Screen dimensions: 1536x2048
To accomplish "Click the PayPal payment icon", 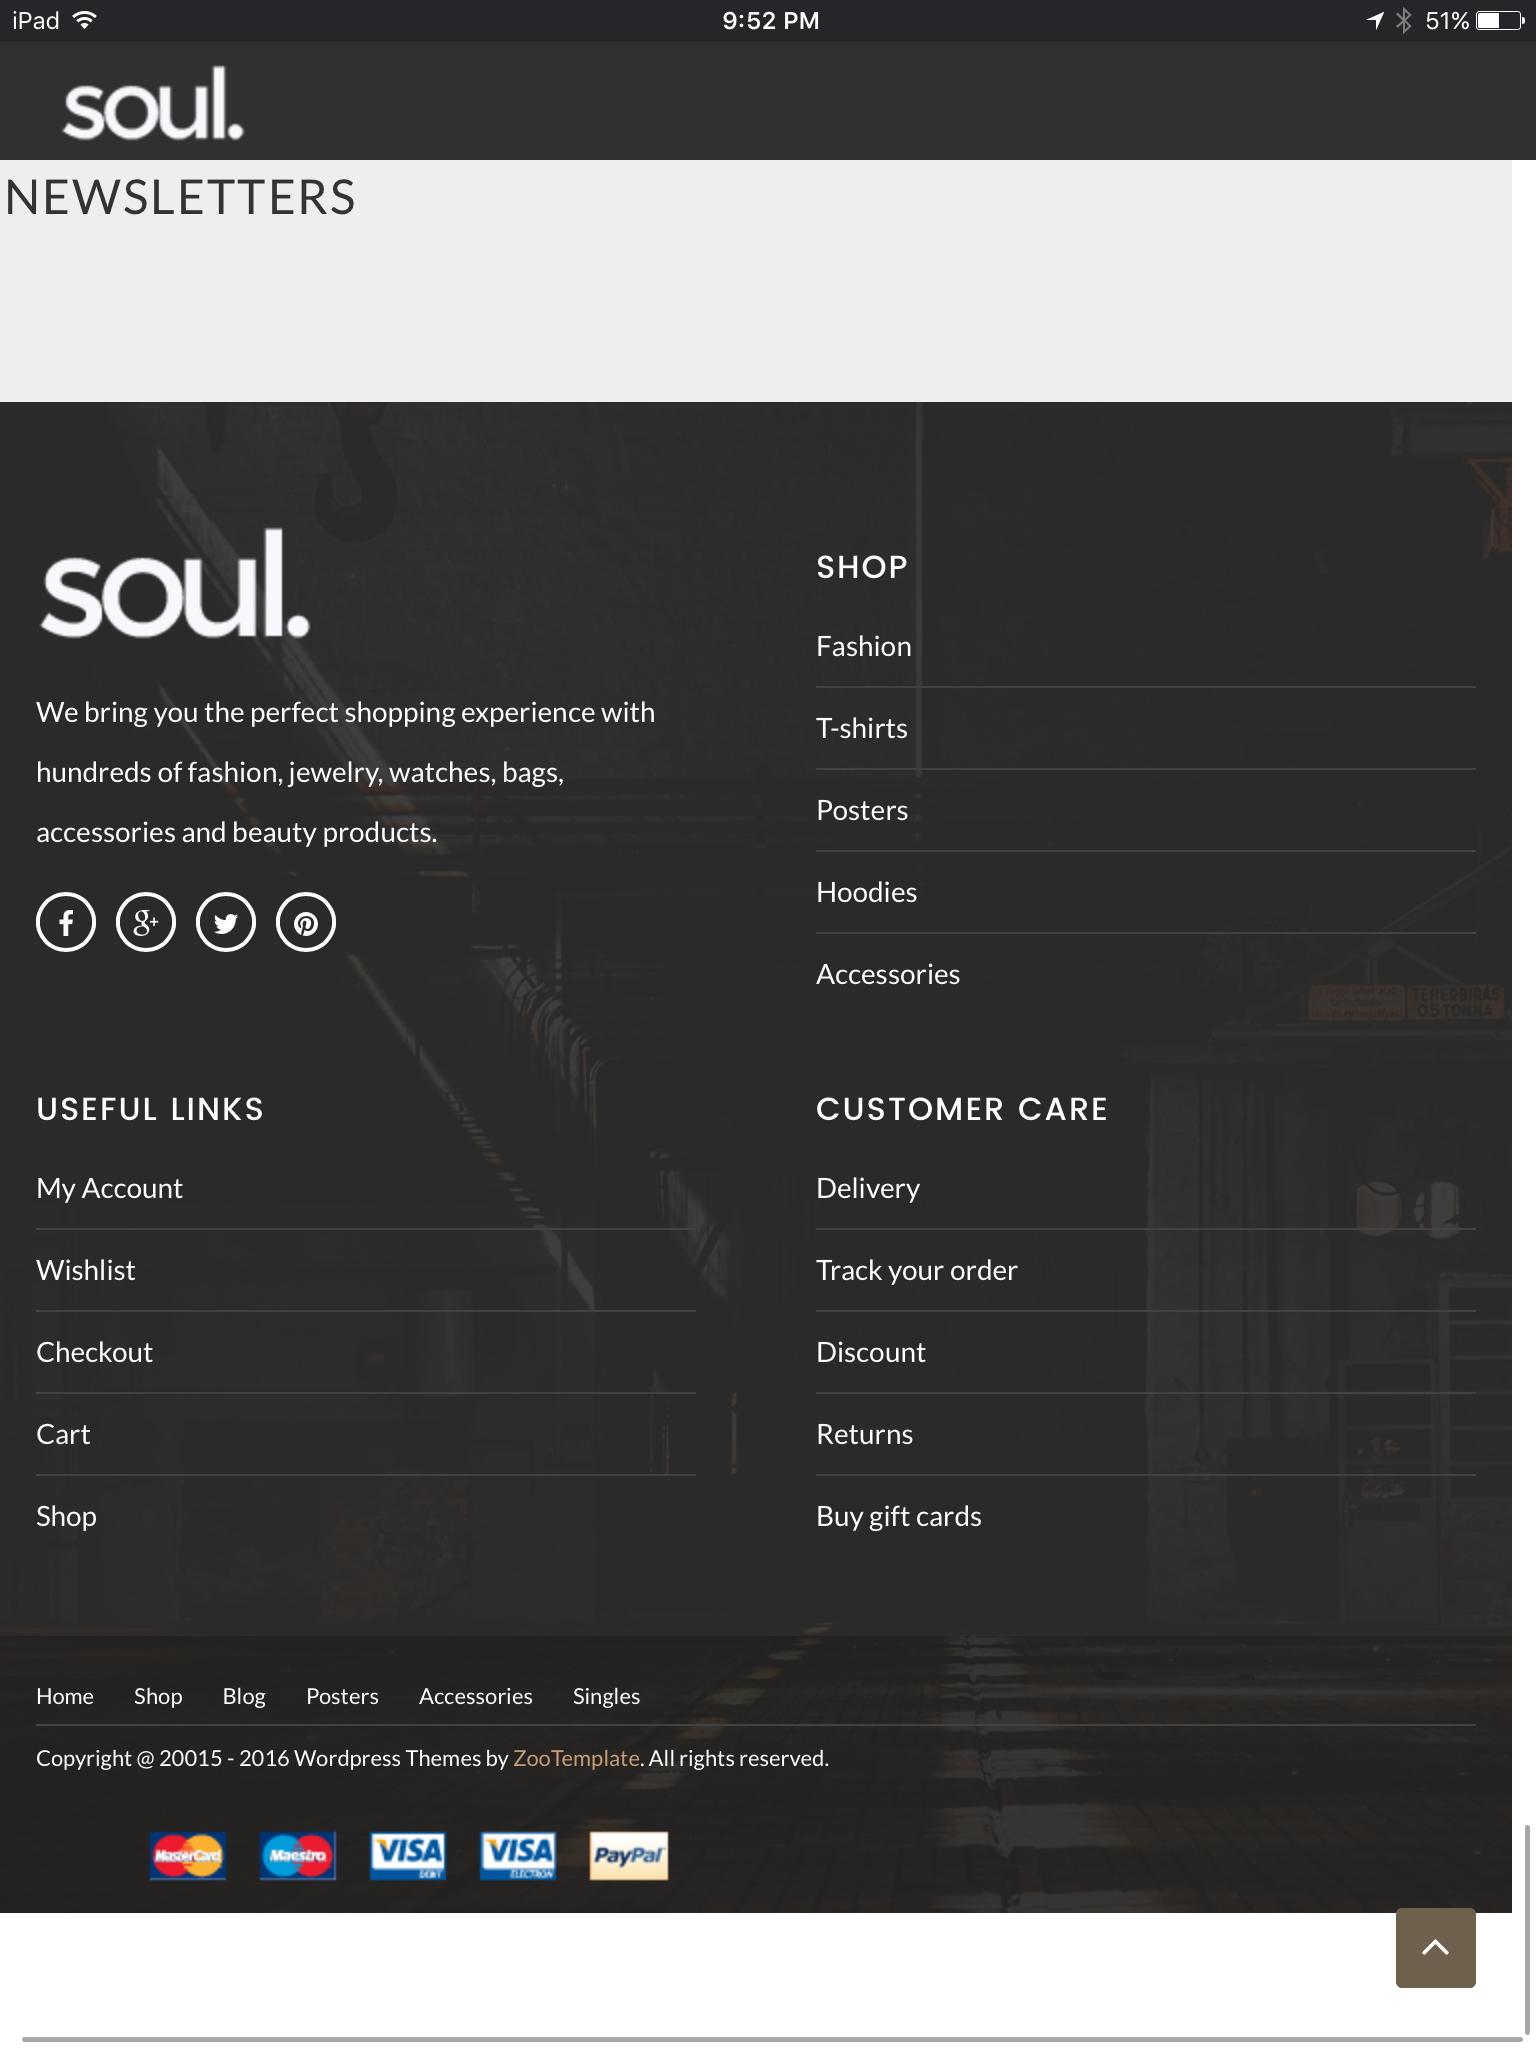I will click(x=628, y=1856).
